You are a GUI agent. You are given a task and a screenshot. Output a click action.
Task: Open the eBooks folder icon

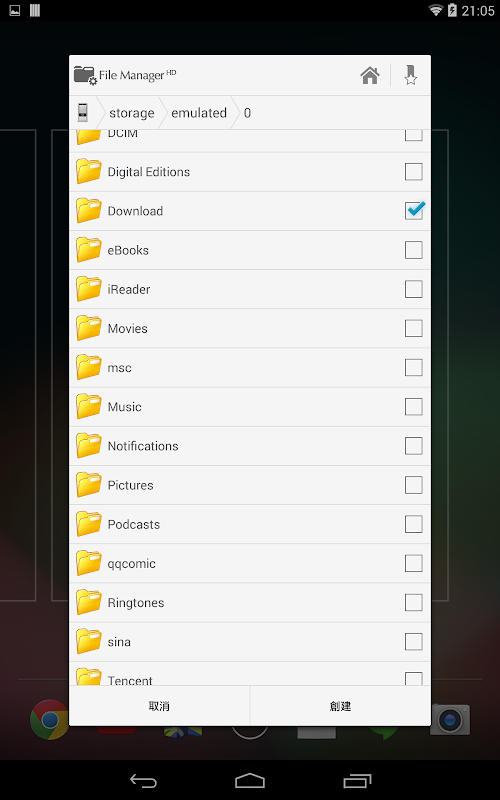[x=89, y=250]
